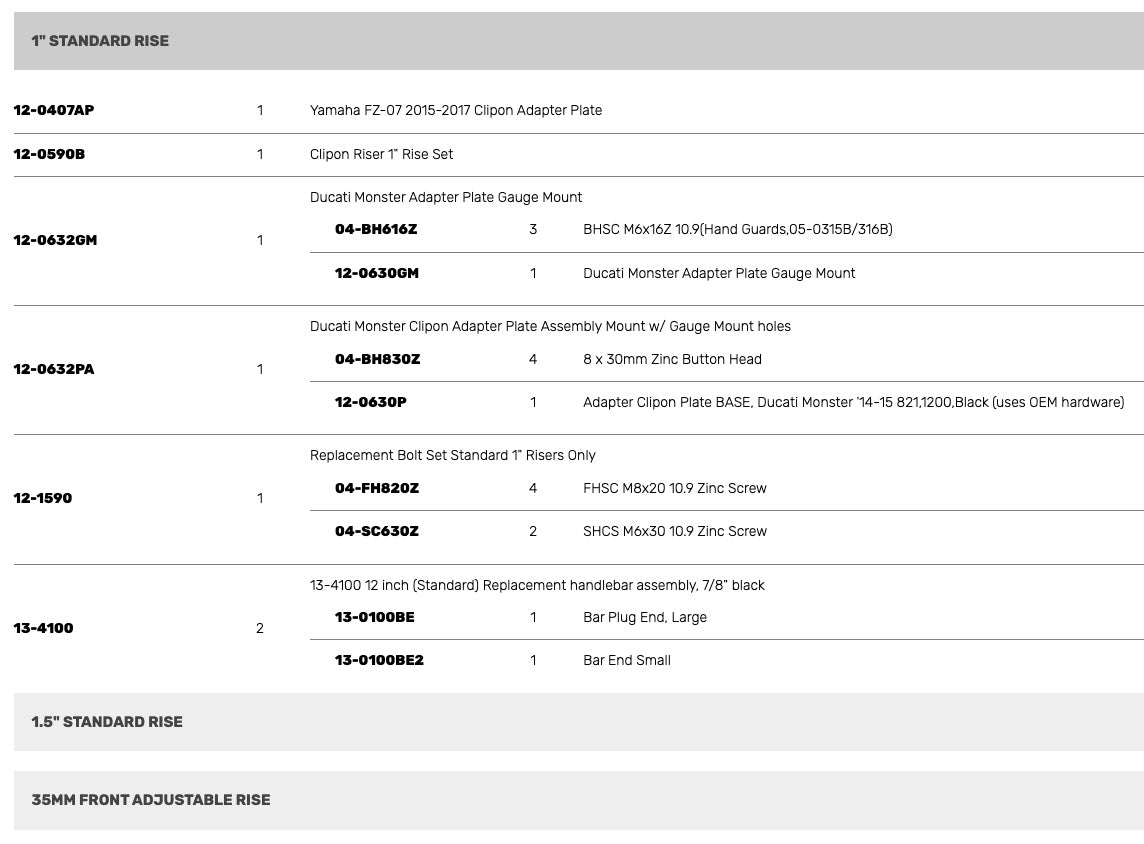Select screw part 04-SC630Z
The width and height of the screenshot is (1144, 844).
(377, 531)
